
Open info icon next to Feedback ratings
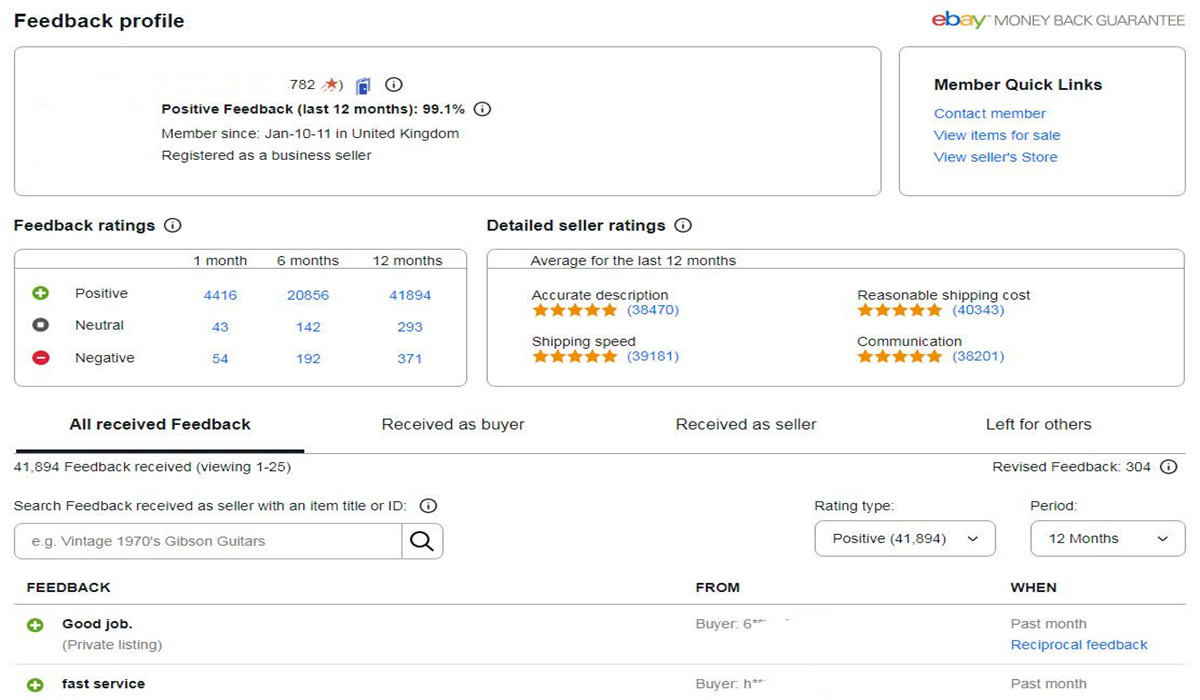[x=172, y=226]
